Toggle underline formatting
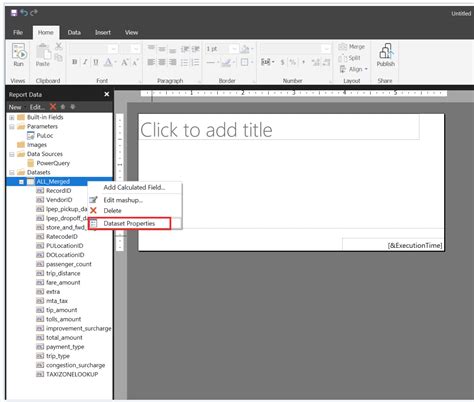 (96, 62)
